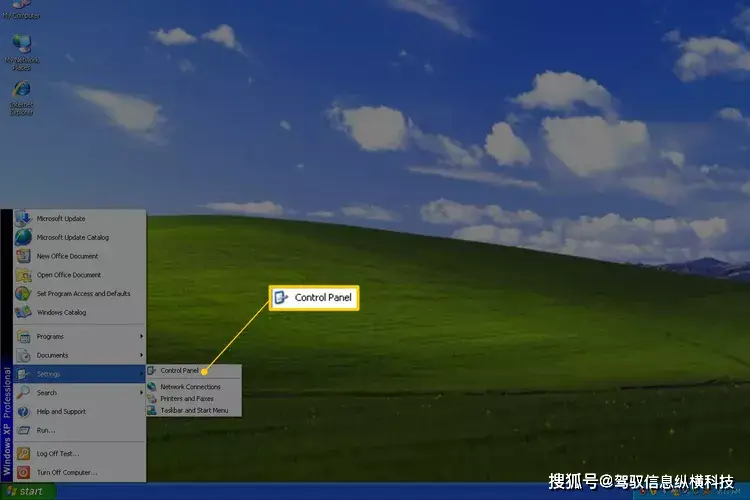Click Set Program Access and Defaults icon

[x=23, y=293]
